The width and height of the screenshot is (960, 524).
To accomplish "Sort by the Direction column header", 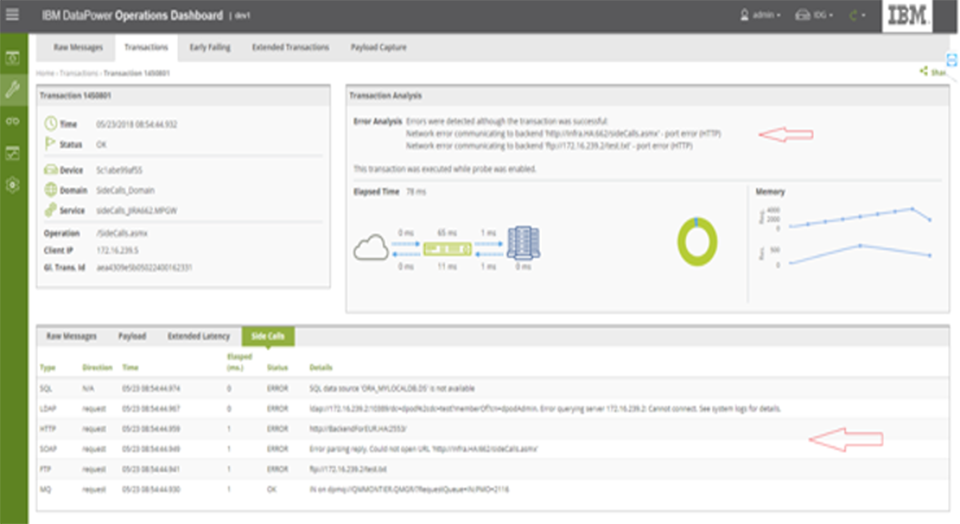I will point(97,367).
